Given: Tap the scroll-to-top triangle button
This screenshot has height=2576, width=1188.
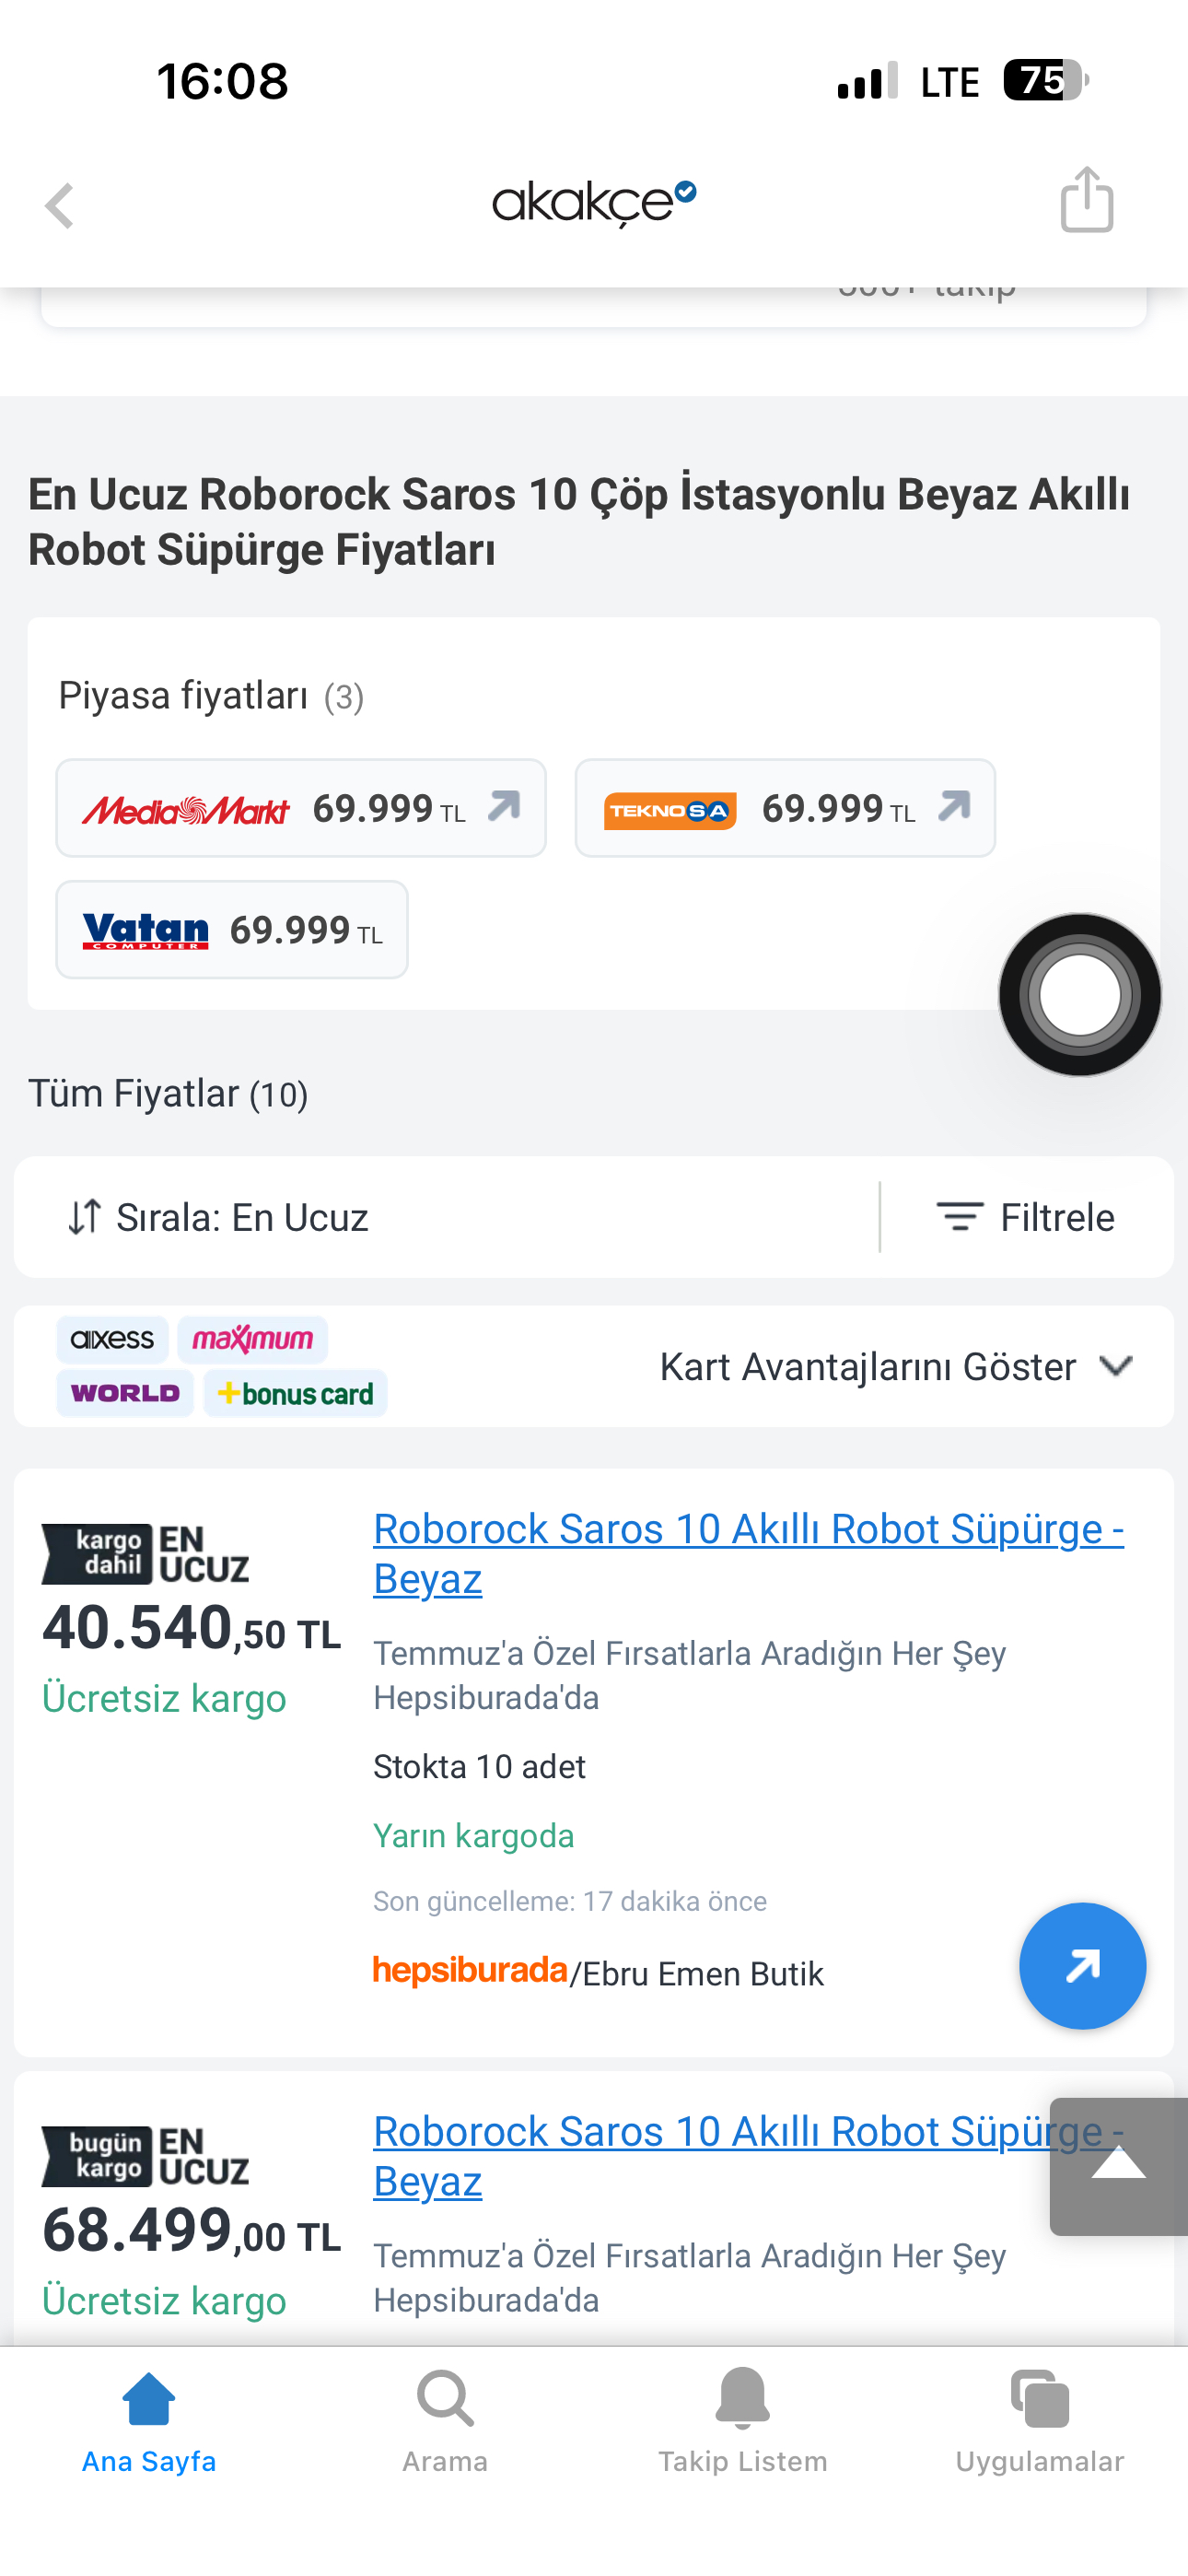Looking at the screenshot, I should [x=1118, y=2166].
